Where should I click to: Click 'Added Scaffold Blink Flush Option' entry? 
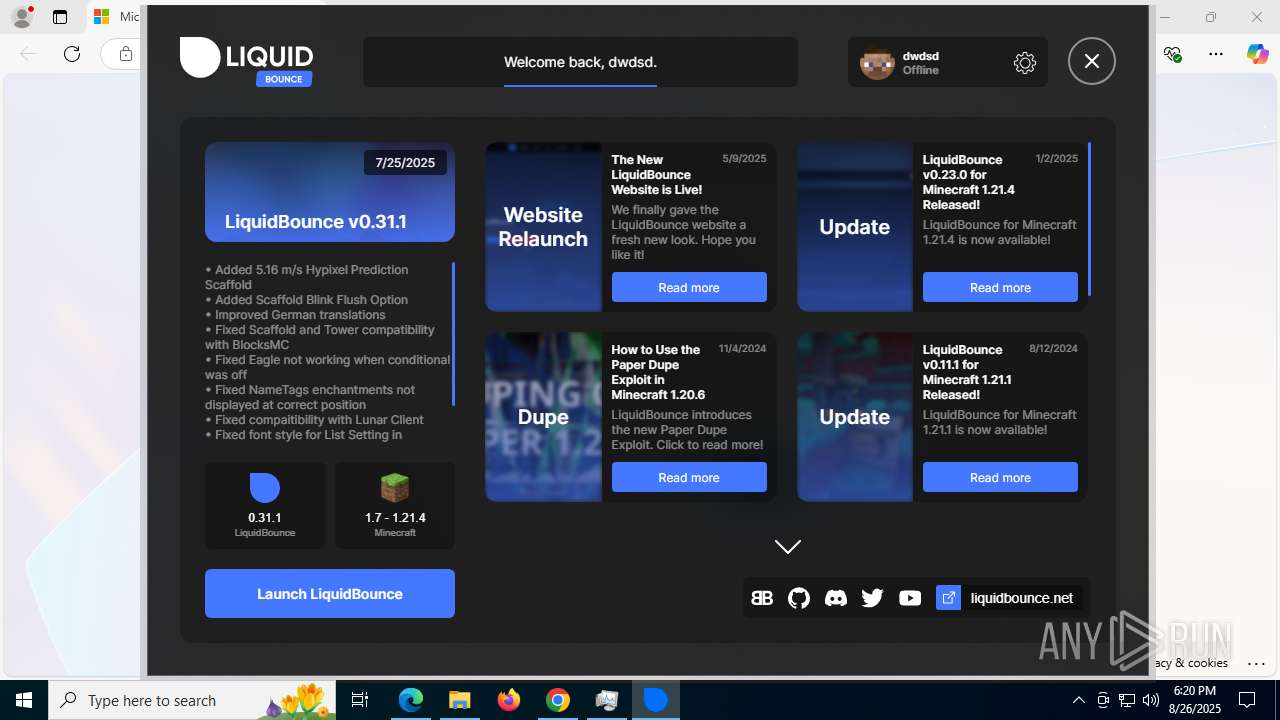point(307,300)
